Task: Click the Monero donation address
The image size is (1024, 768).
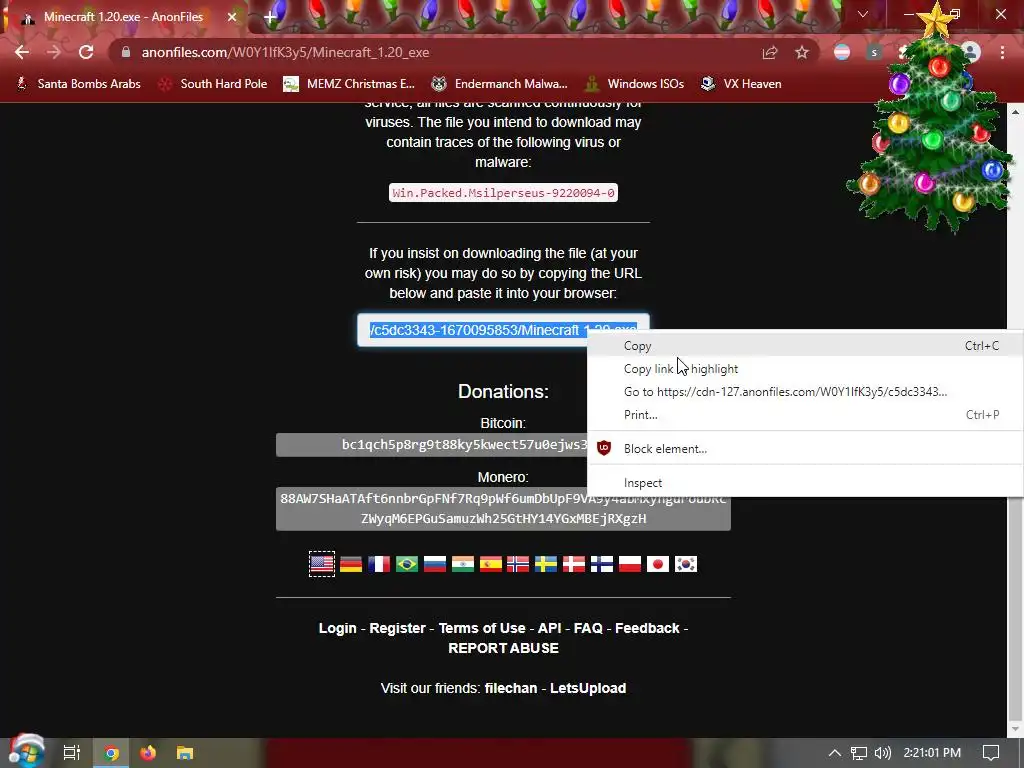Action: [x=503, y=509]
